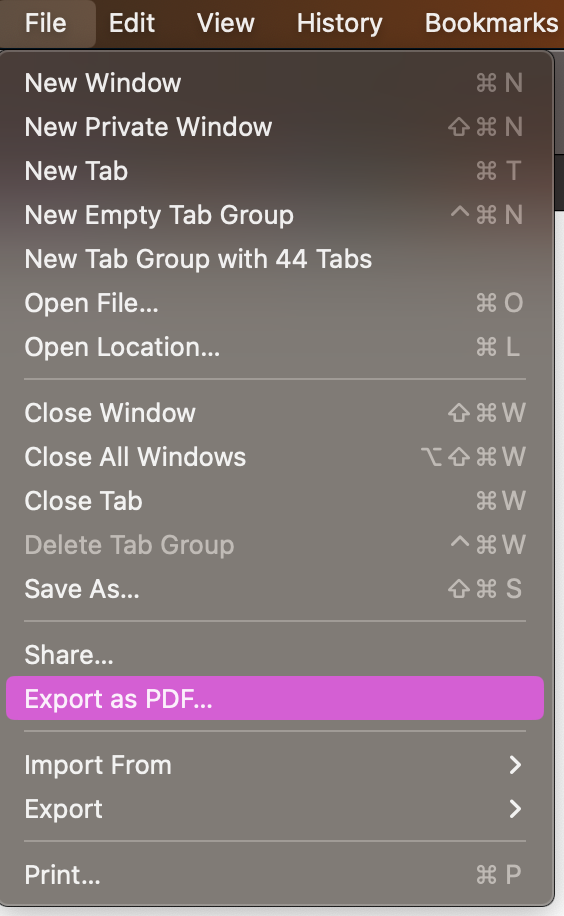The height and width of the screenshot is (916, 564).
Task: Expand the Export submenu chevron
Action: click(x=515, y=809)
